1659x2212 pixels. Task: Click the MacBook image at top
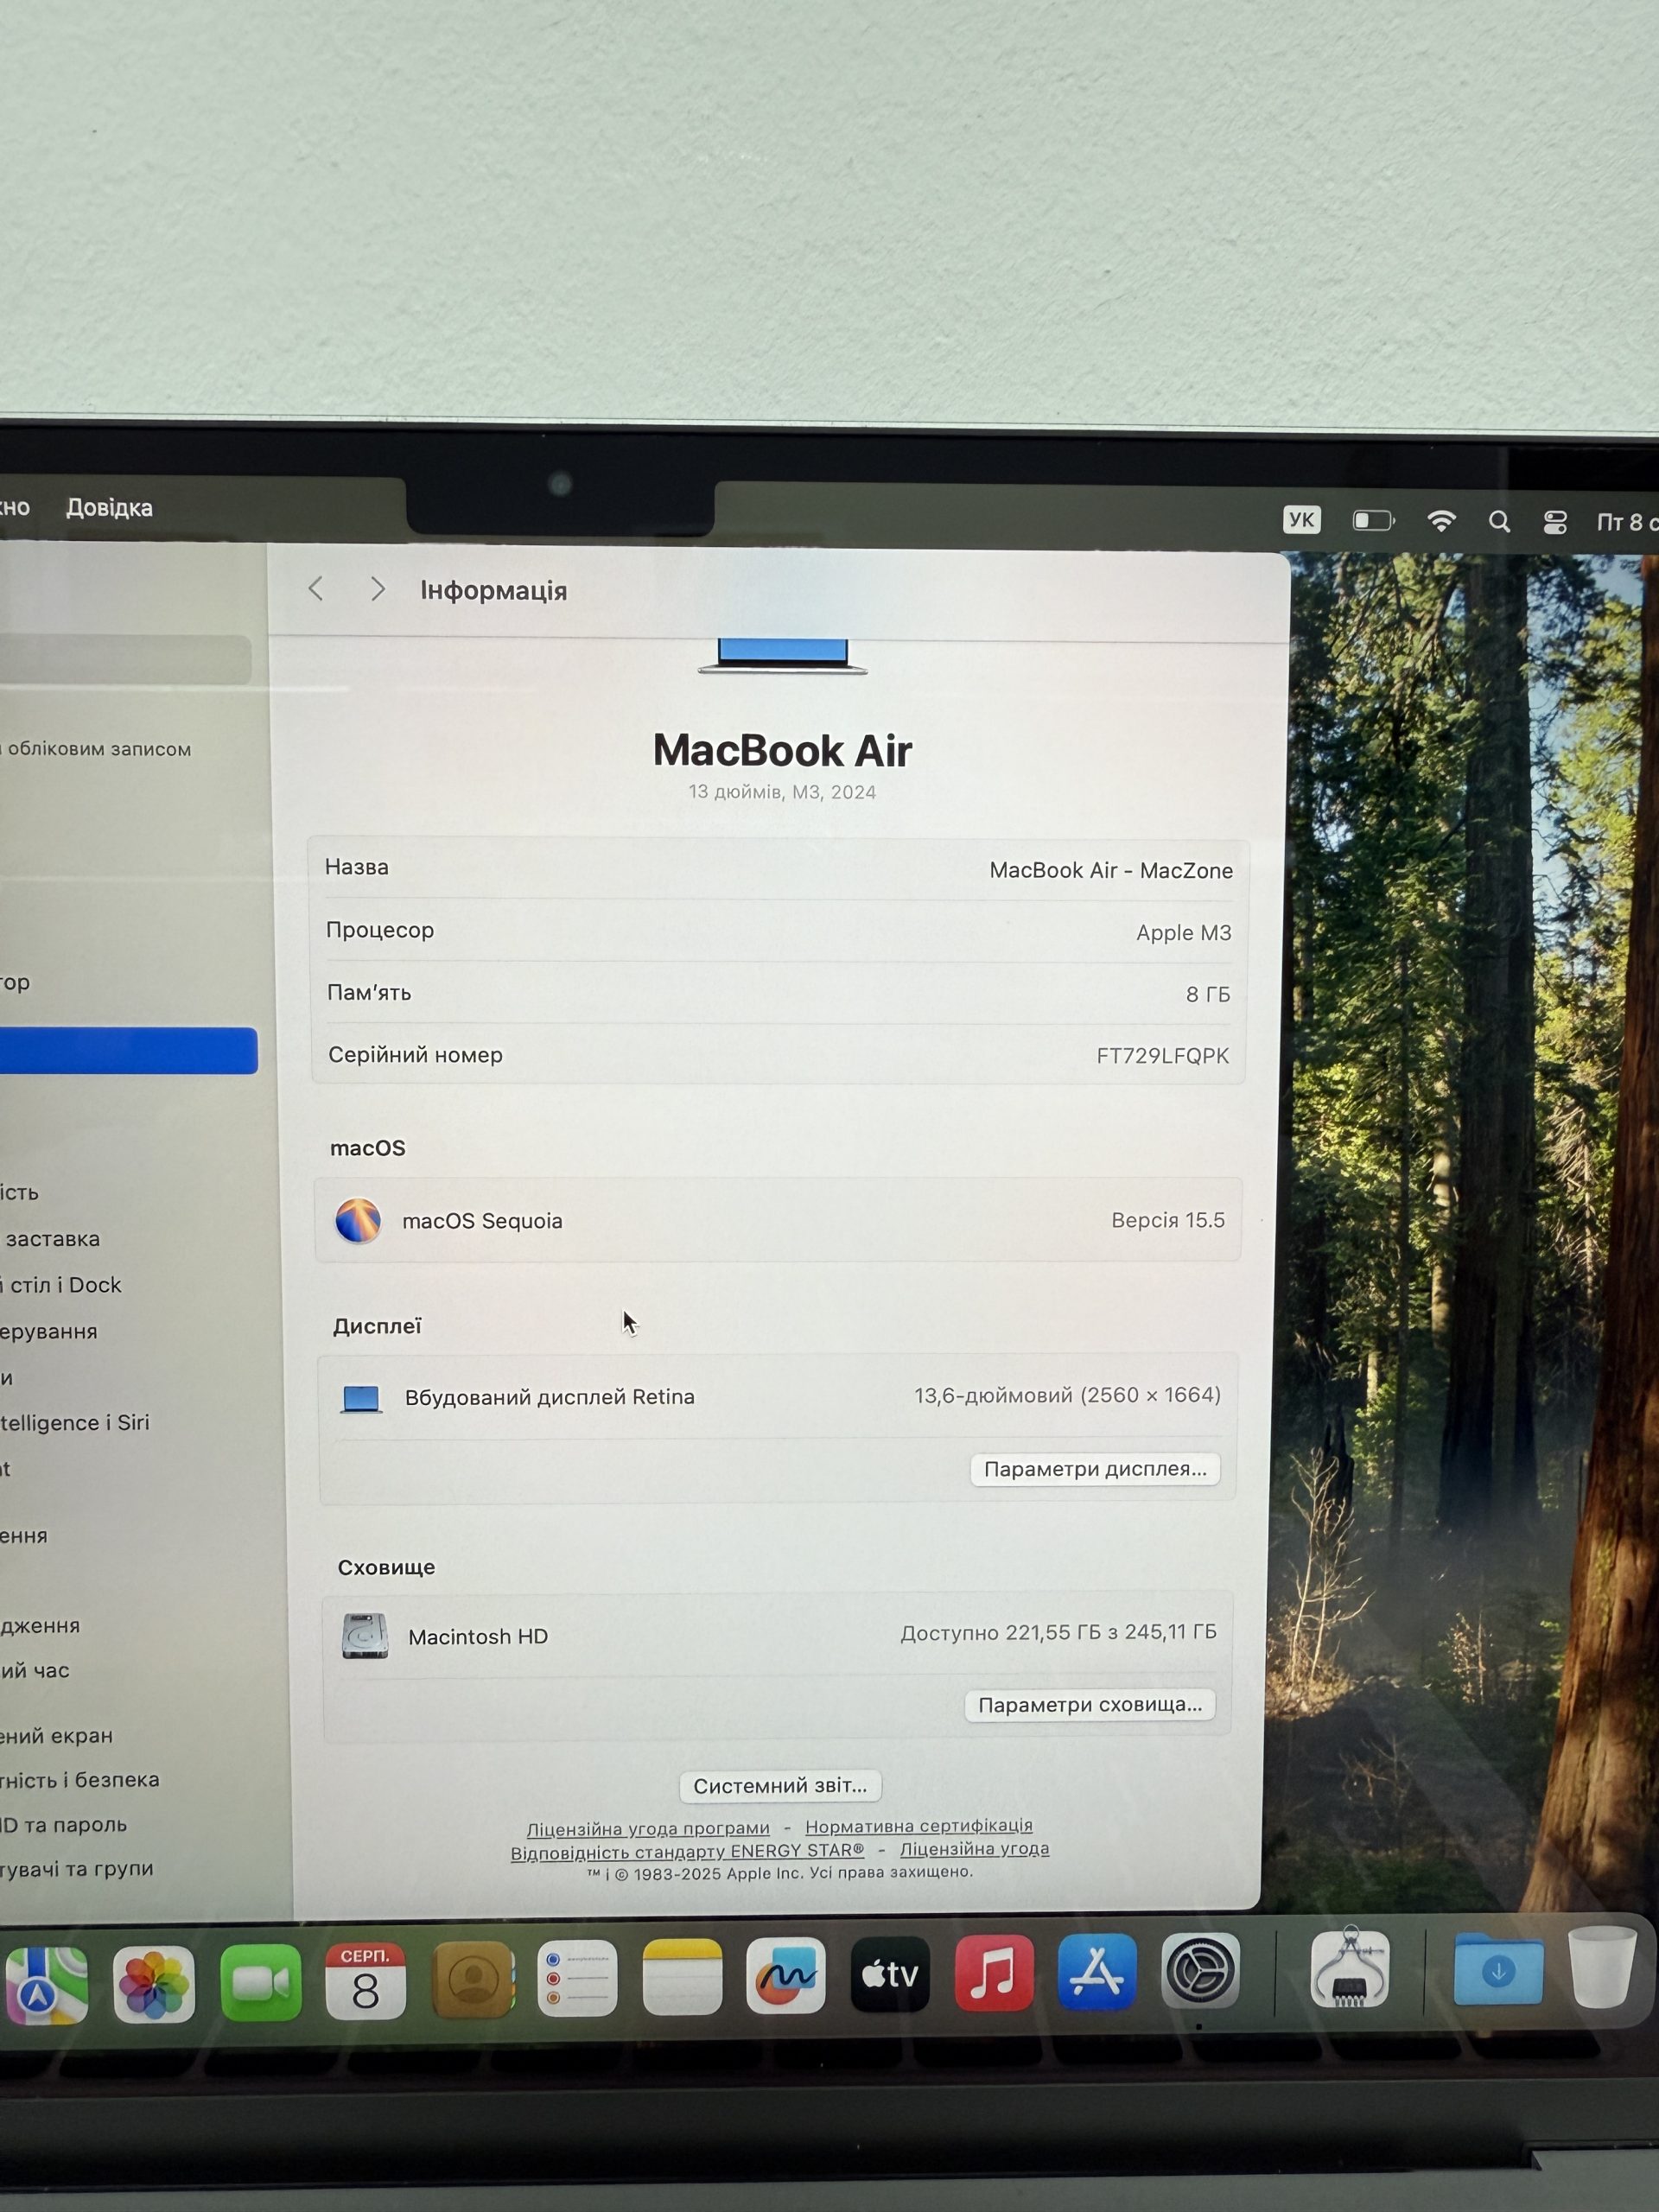[782, 657]
